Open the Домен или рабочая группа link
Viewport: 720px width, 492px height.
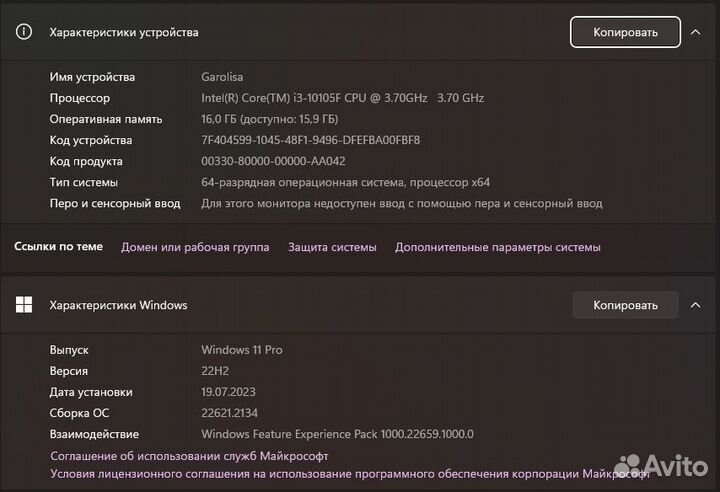click(195, 247)
